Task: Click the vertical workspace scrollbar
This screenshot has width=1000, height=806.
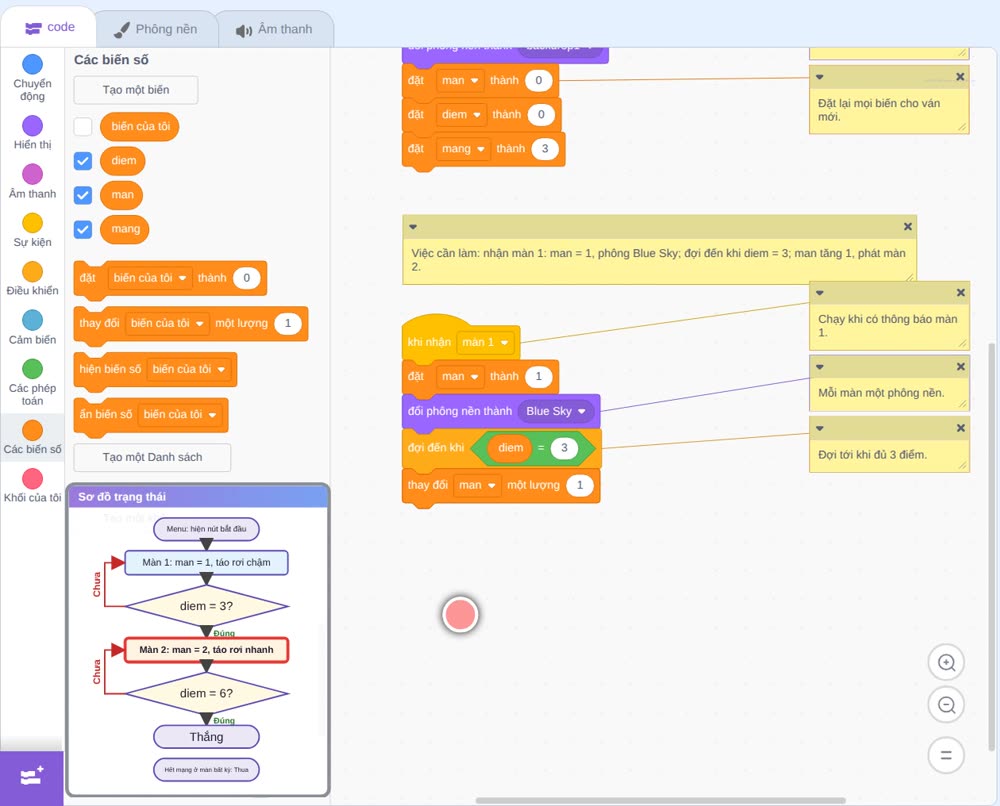Action: click(x=991, y=547)
